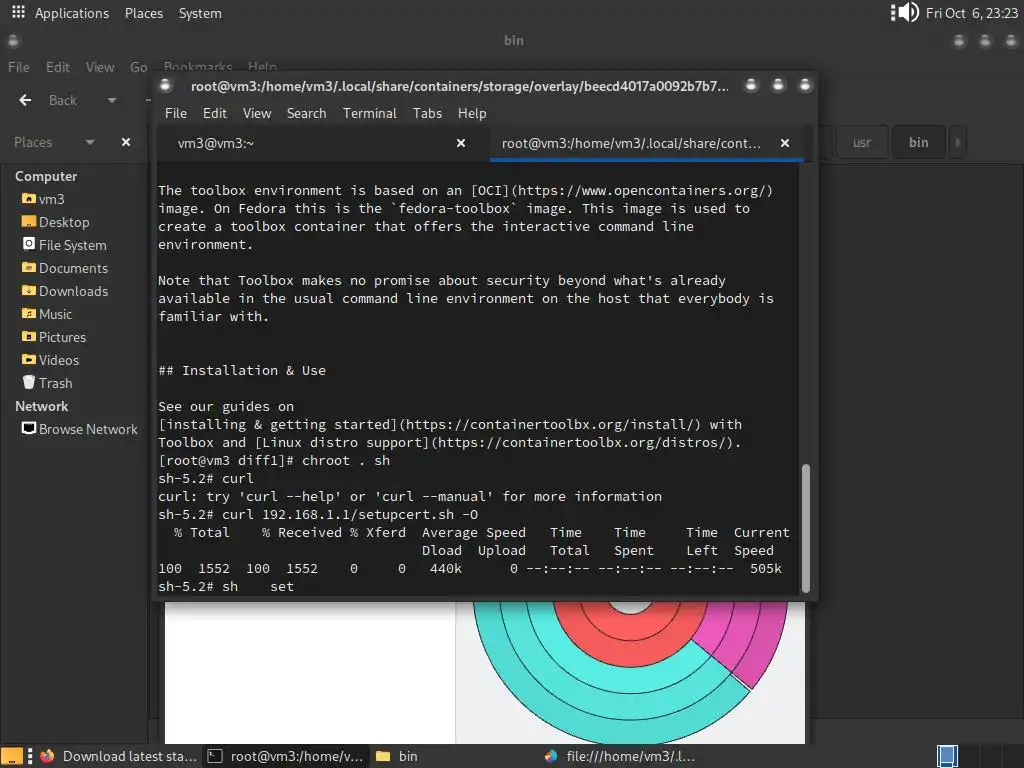Open the Back history dropdown arrow
Image resolution: width=1024 pixels, height=768 pixels.
112,100
